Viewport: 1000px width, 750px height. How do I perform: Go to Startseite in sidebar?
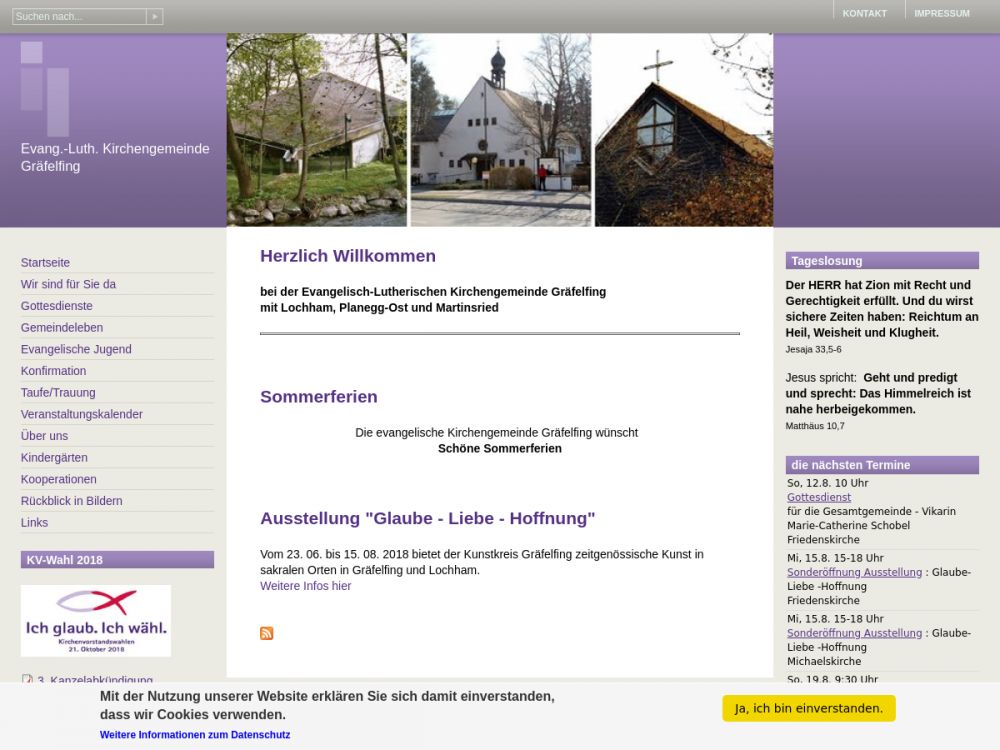pyautogui.click(x=45, y=263)
